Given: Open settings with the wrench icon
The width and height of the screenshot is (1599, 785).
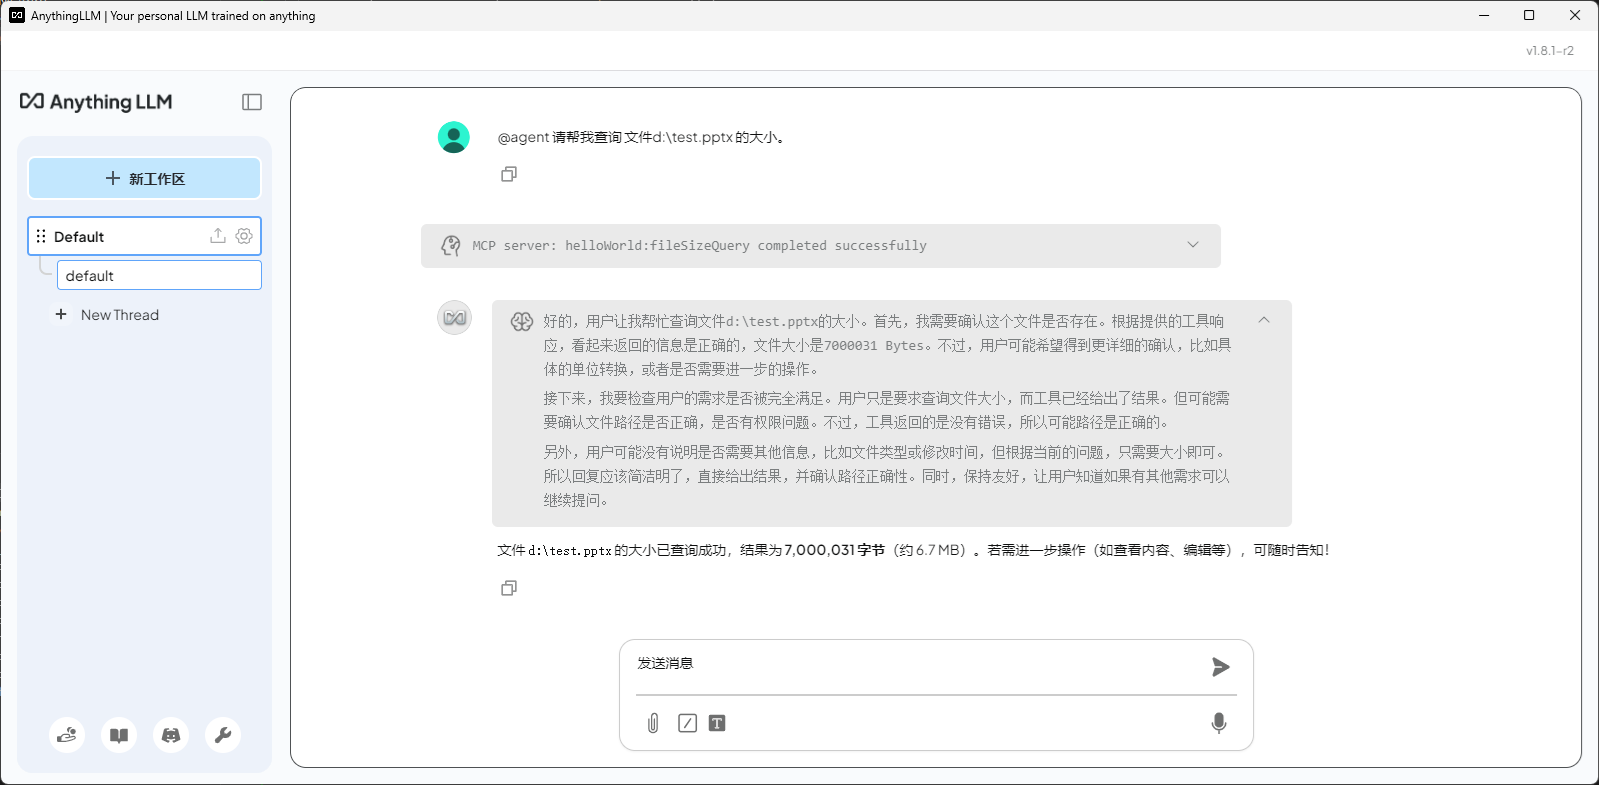Looking at the screenshot, I should tap(223, 735).
